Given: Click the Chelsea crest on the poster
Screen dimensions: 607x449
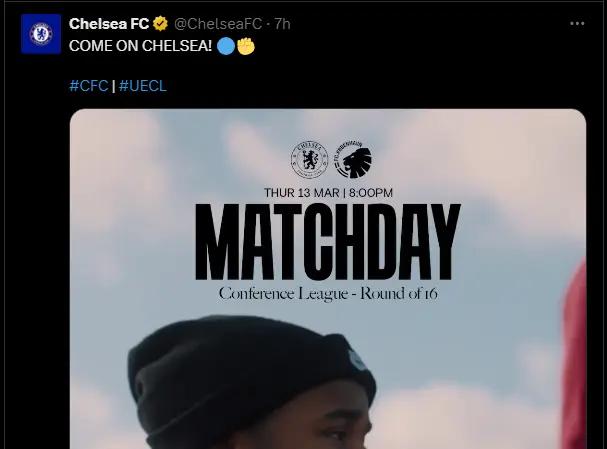Looking at the screenshot, I should (x=310, y=159).
